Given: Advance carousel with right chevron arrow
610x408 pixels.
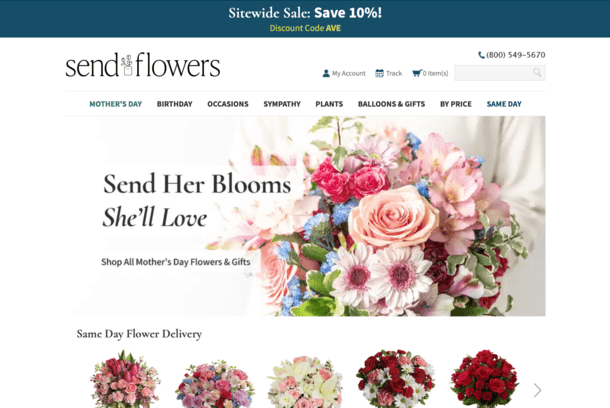Looking at the screenshot, I should tap(537, 390).
